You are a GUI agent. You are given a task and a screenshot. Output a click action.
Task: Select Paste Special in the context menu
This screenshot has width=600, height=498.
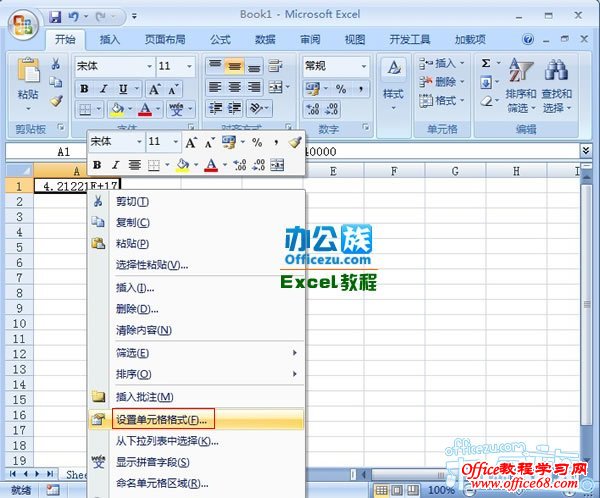[x=197, y=265]
